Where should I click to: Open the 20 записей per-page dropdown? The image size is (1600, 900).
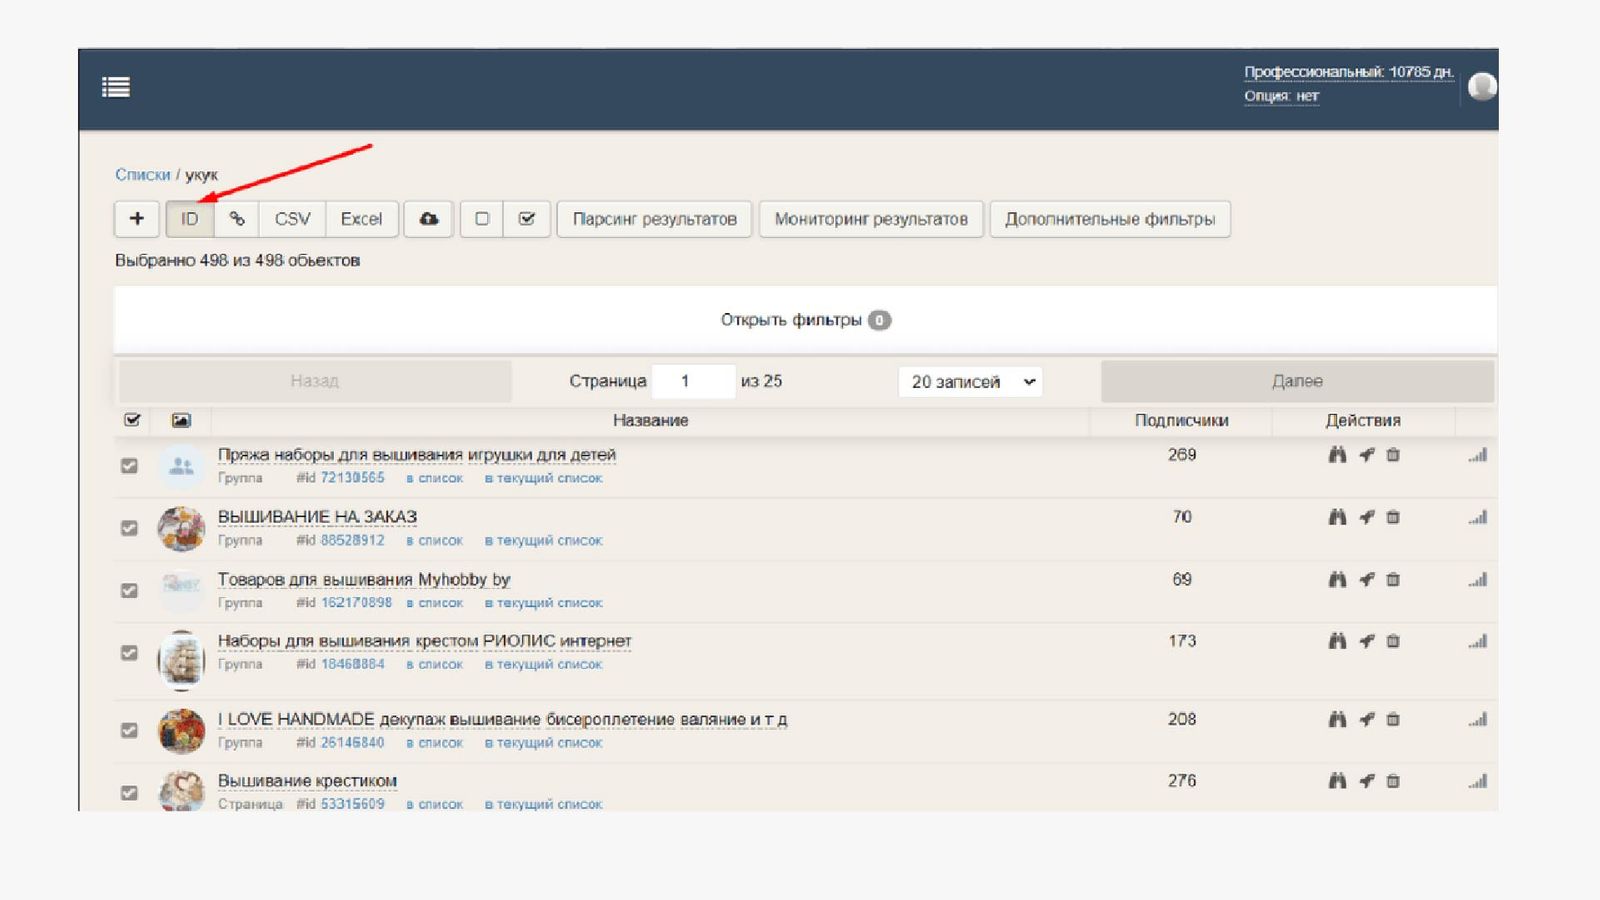point(970,382)
